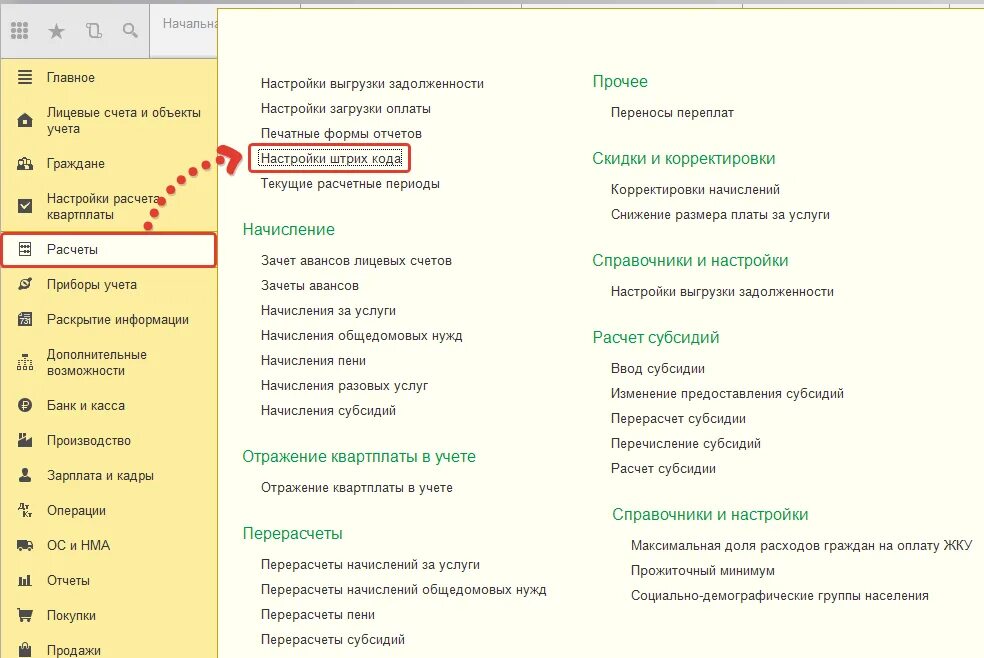Image resolution: width=984 pixels, height=658 pixels.
Task: Open history icon in top toolbar
Action: [94, 30]
